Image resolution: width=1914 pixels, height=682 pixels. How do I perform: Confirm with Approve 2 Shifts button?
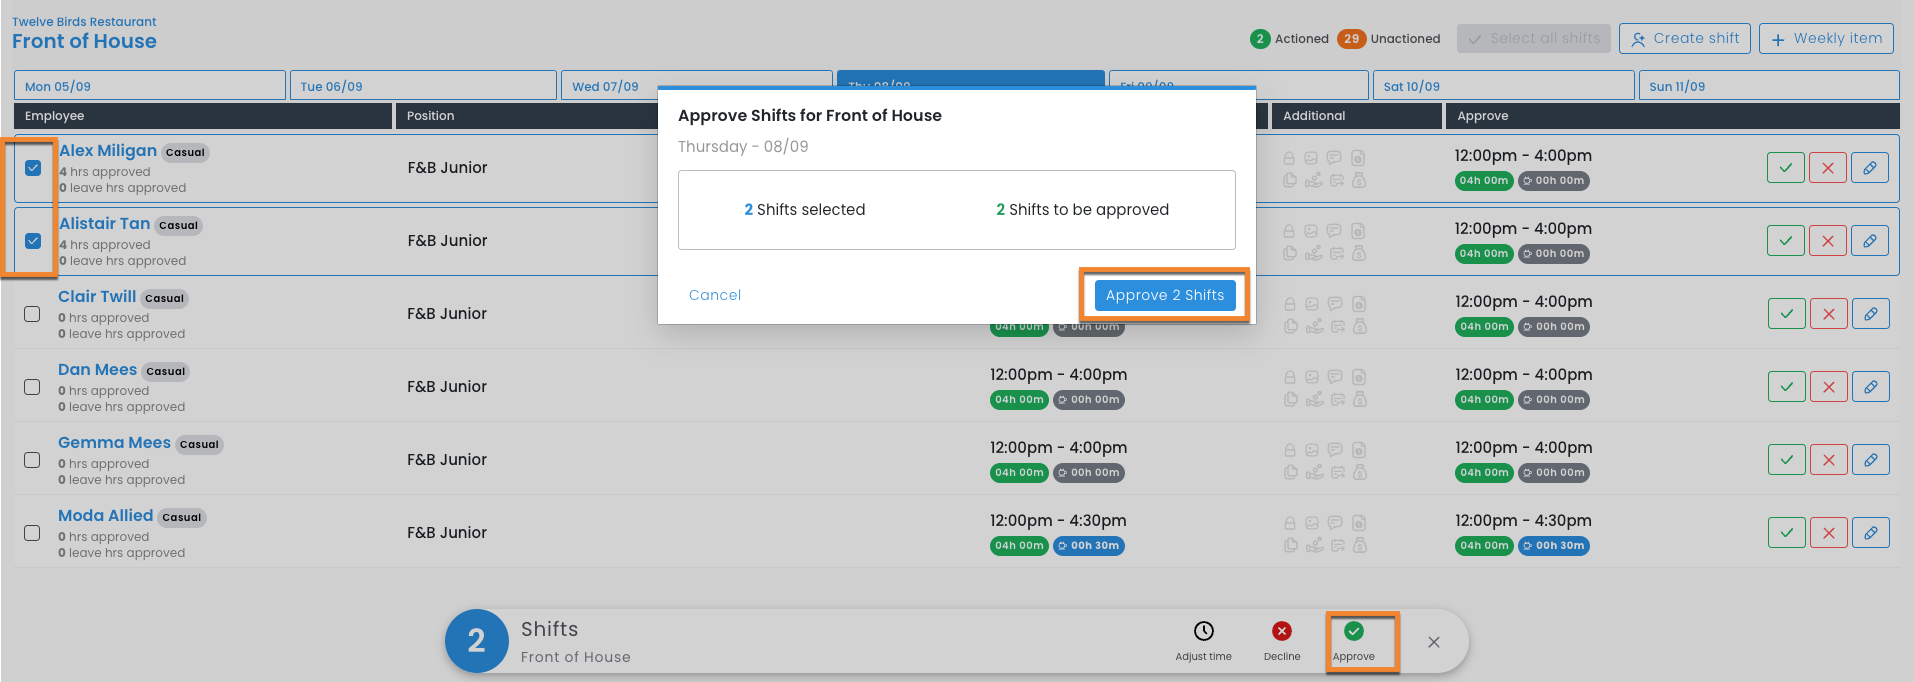tap(1164, 295)
